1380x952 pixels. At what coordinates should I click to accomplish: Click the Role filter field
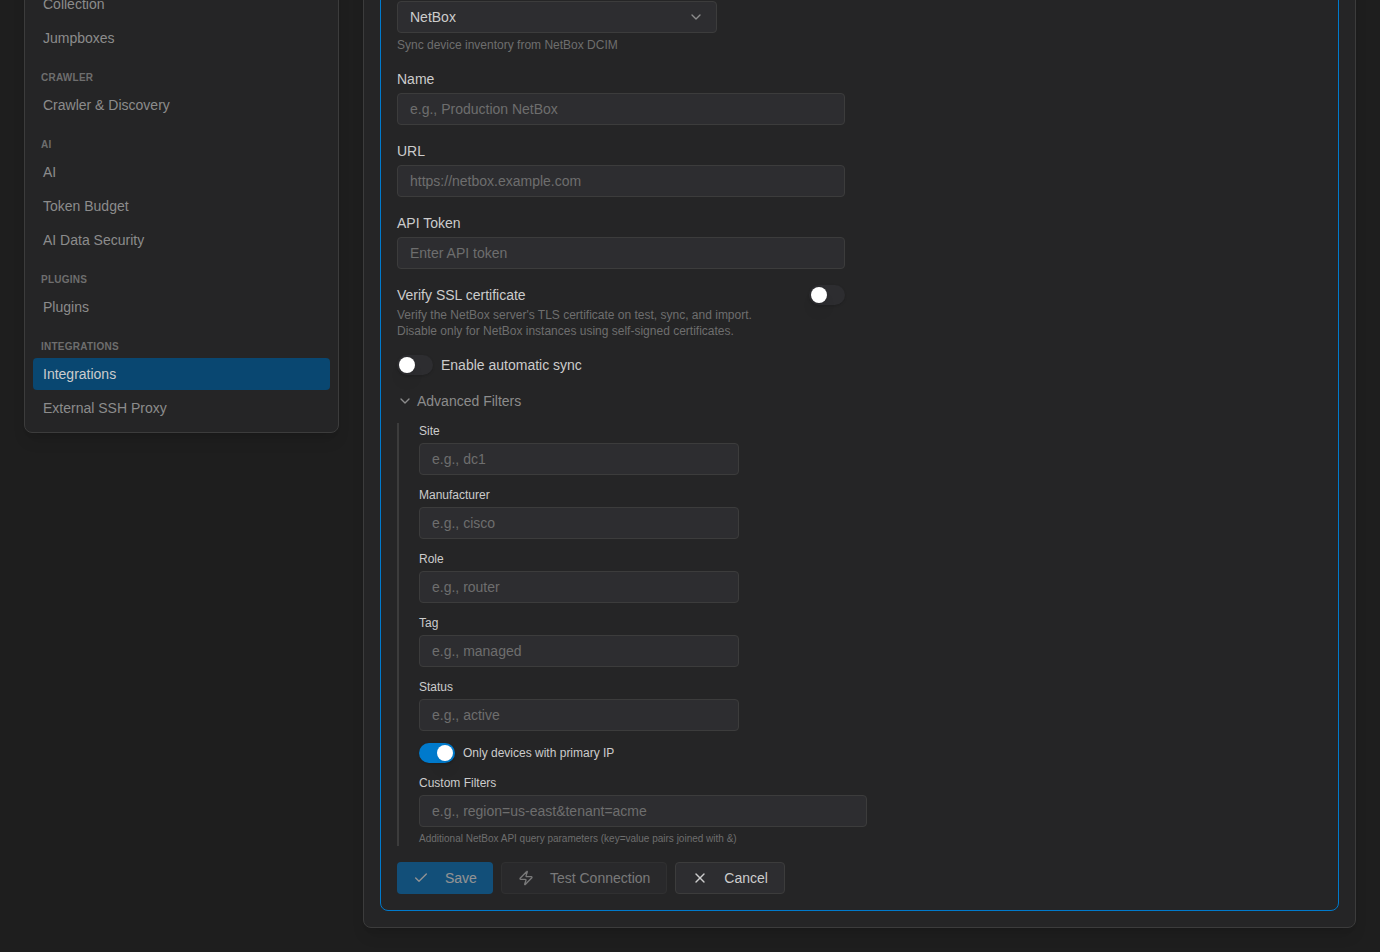(579, 587)
